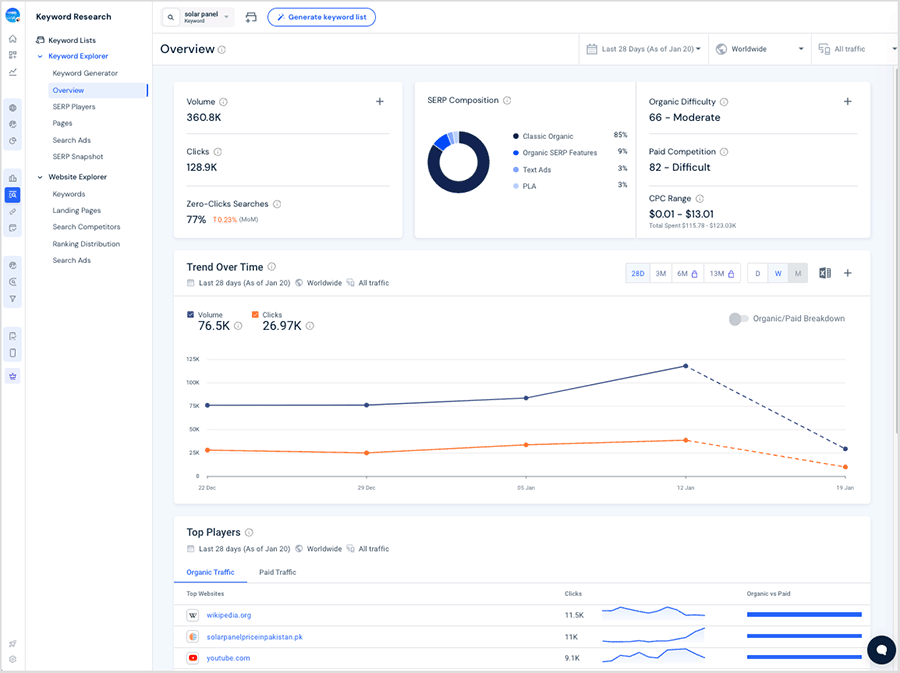Click the Organic SERP Features legend dot

coord(515,153)
